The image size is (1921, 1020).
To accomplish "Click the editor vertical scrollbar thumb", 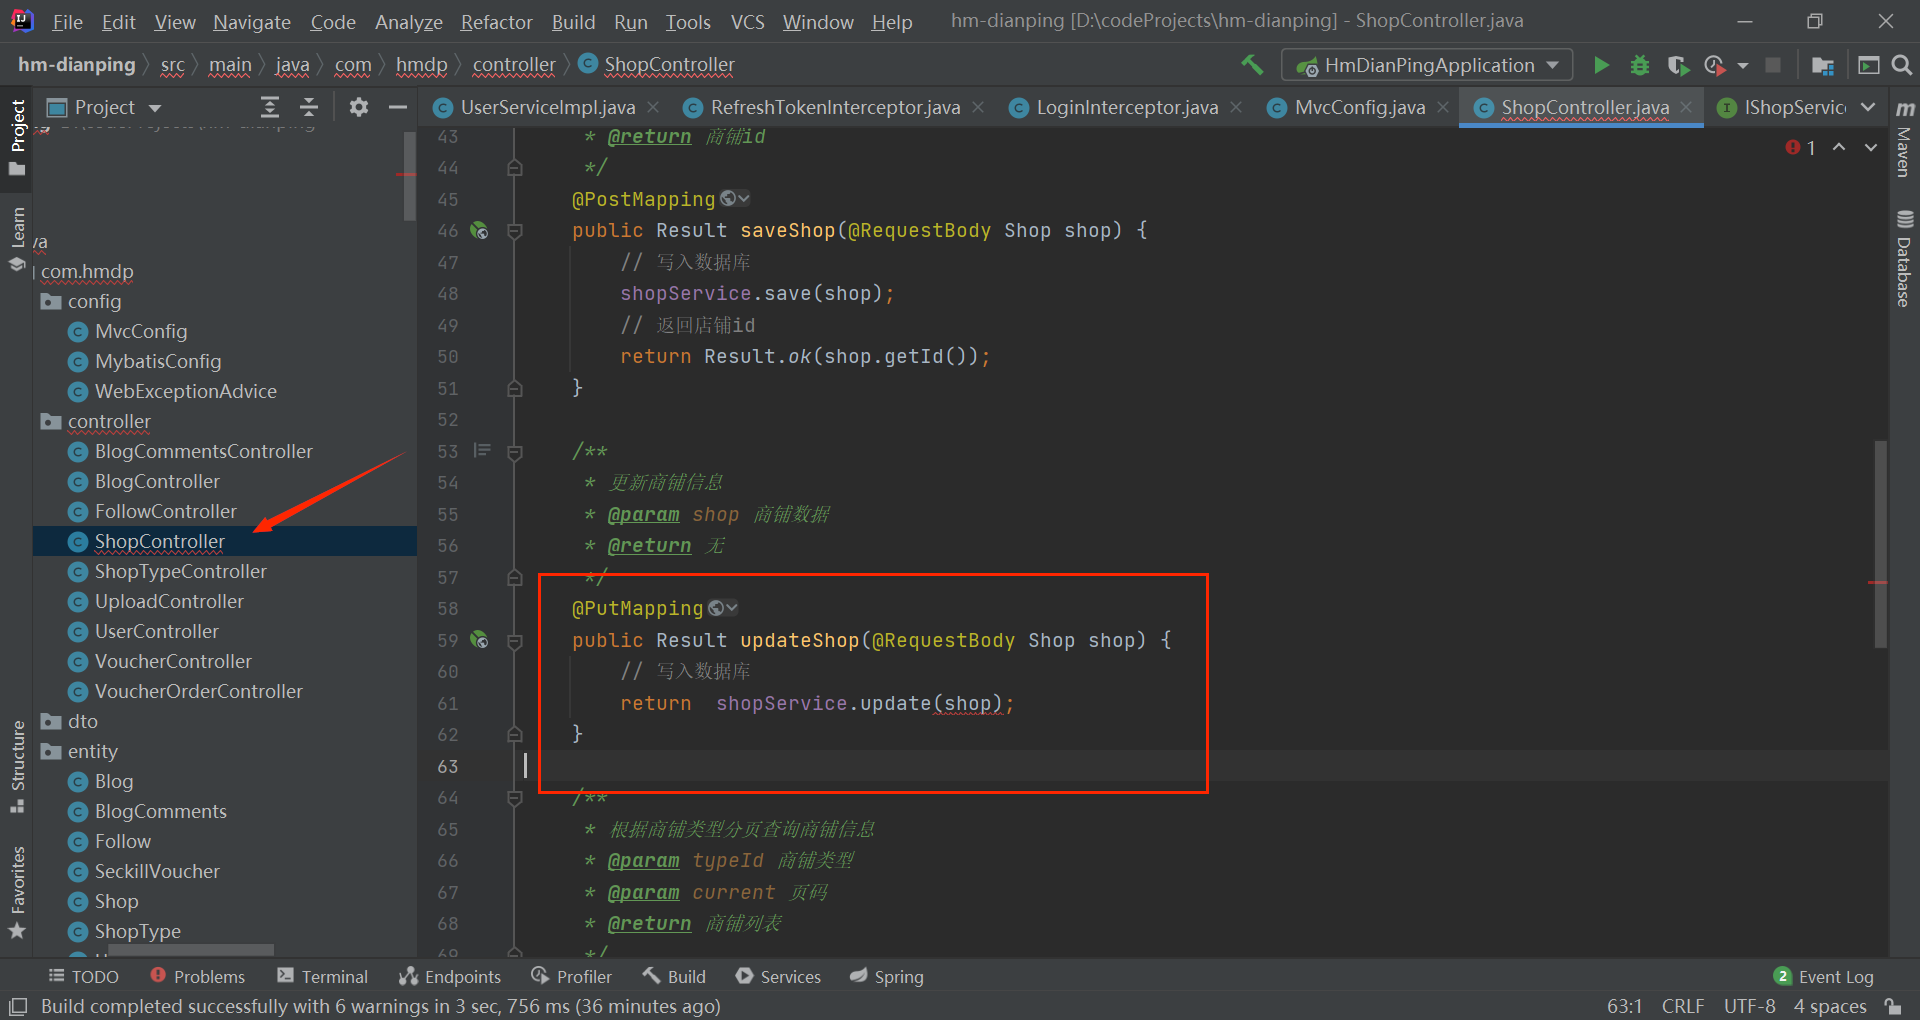I will 1880,545.
